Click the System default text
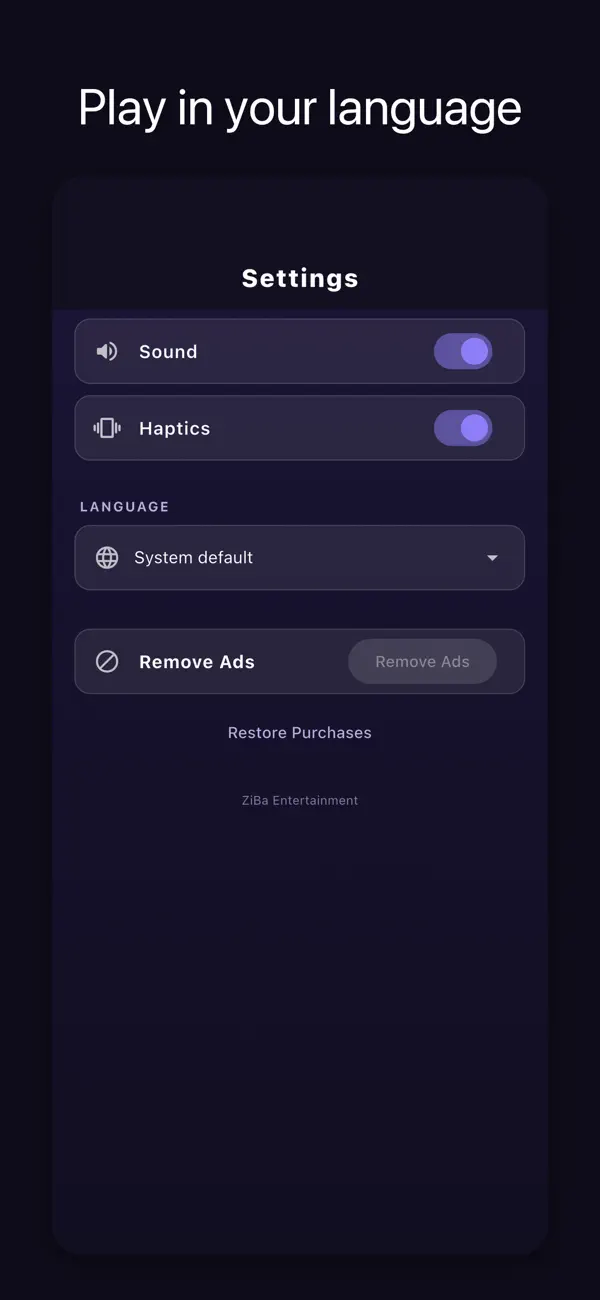 (194, 558)
